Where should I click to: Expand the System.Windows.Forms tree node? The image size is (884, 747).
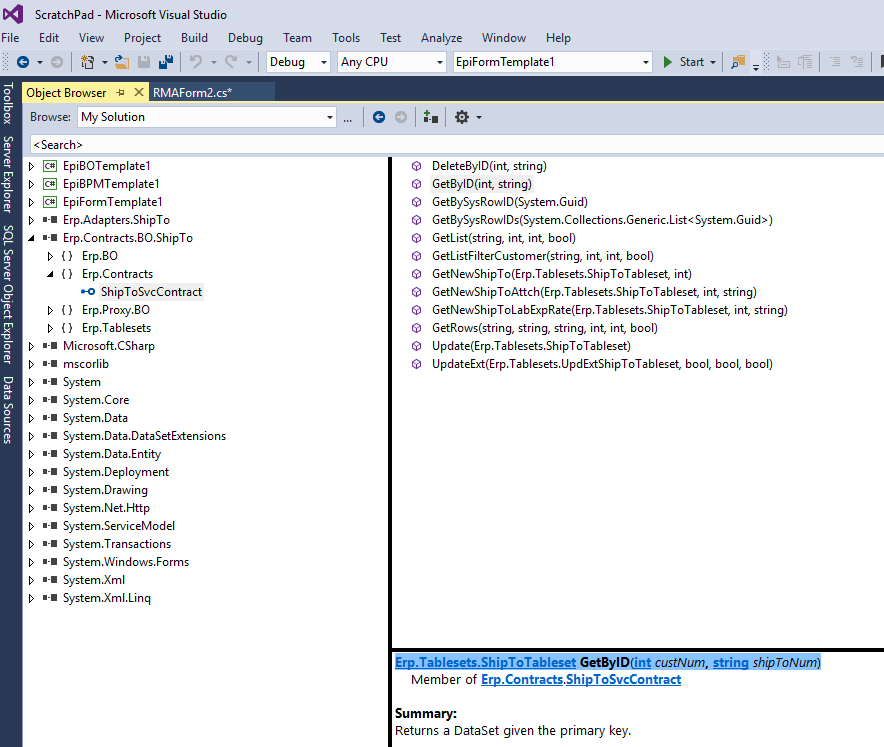32,562
